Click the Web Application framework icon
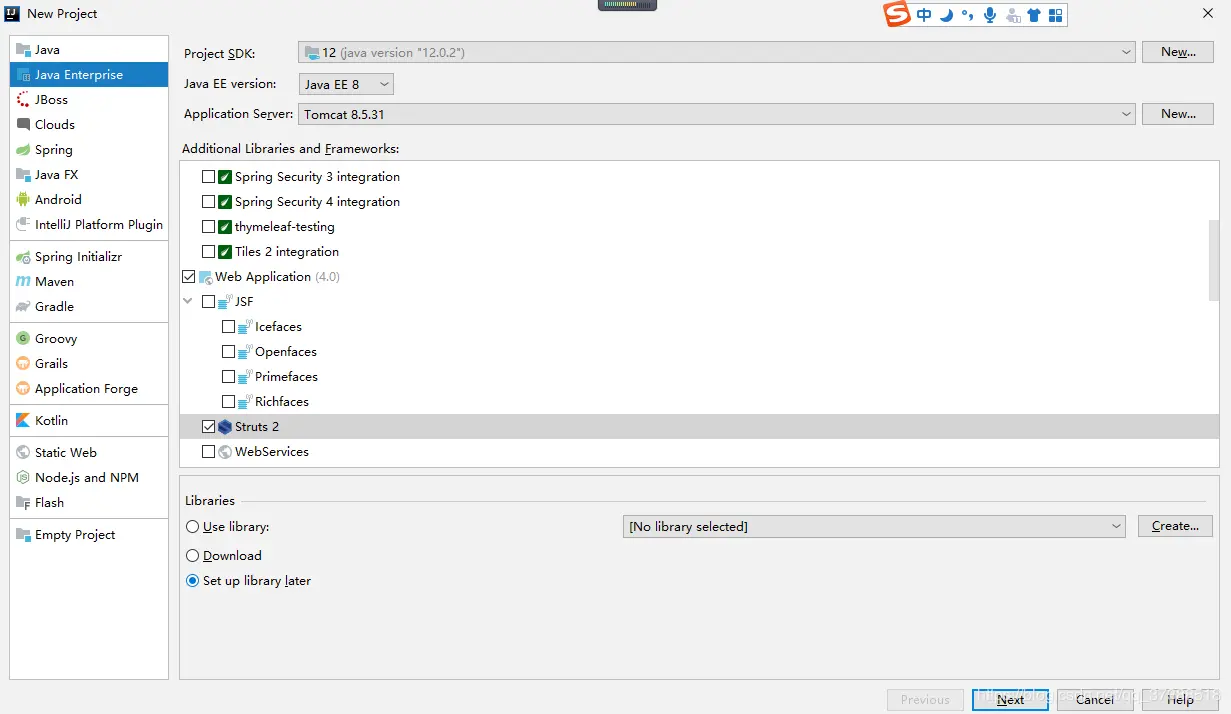Image resolution: width=1231 pixels, height=714 pixels. [205, 277]
